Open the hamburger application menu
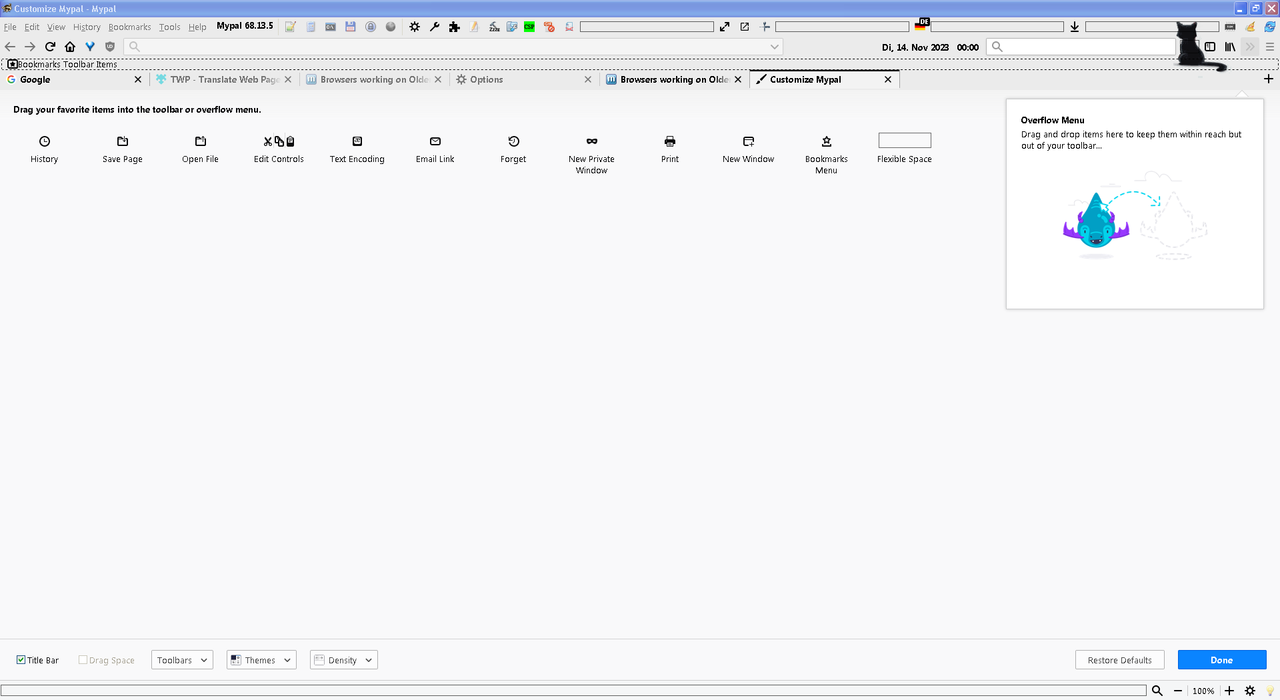The image size is (1280, 700). [x=1270, y=46]
